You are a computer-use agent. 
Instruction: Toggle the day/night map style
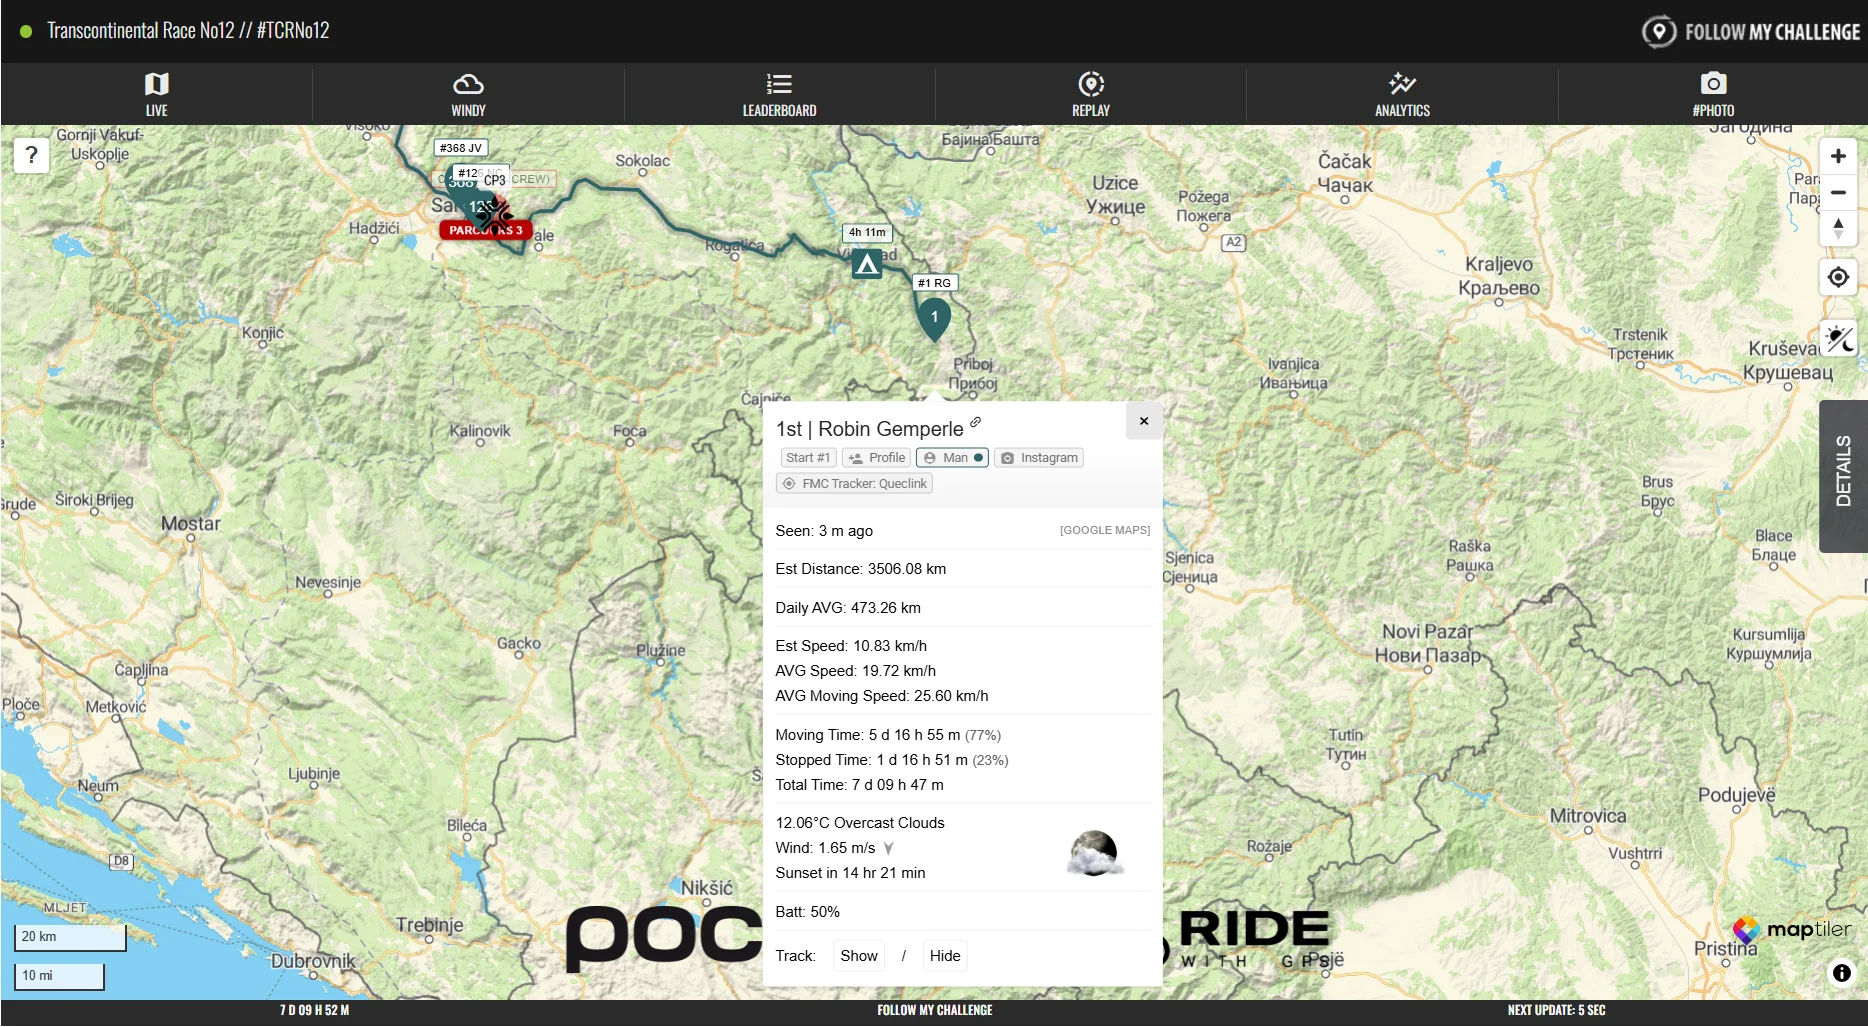pyautogui.click(x=1839, y=339)
